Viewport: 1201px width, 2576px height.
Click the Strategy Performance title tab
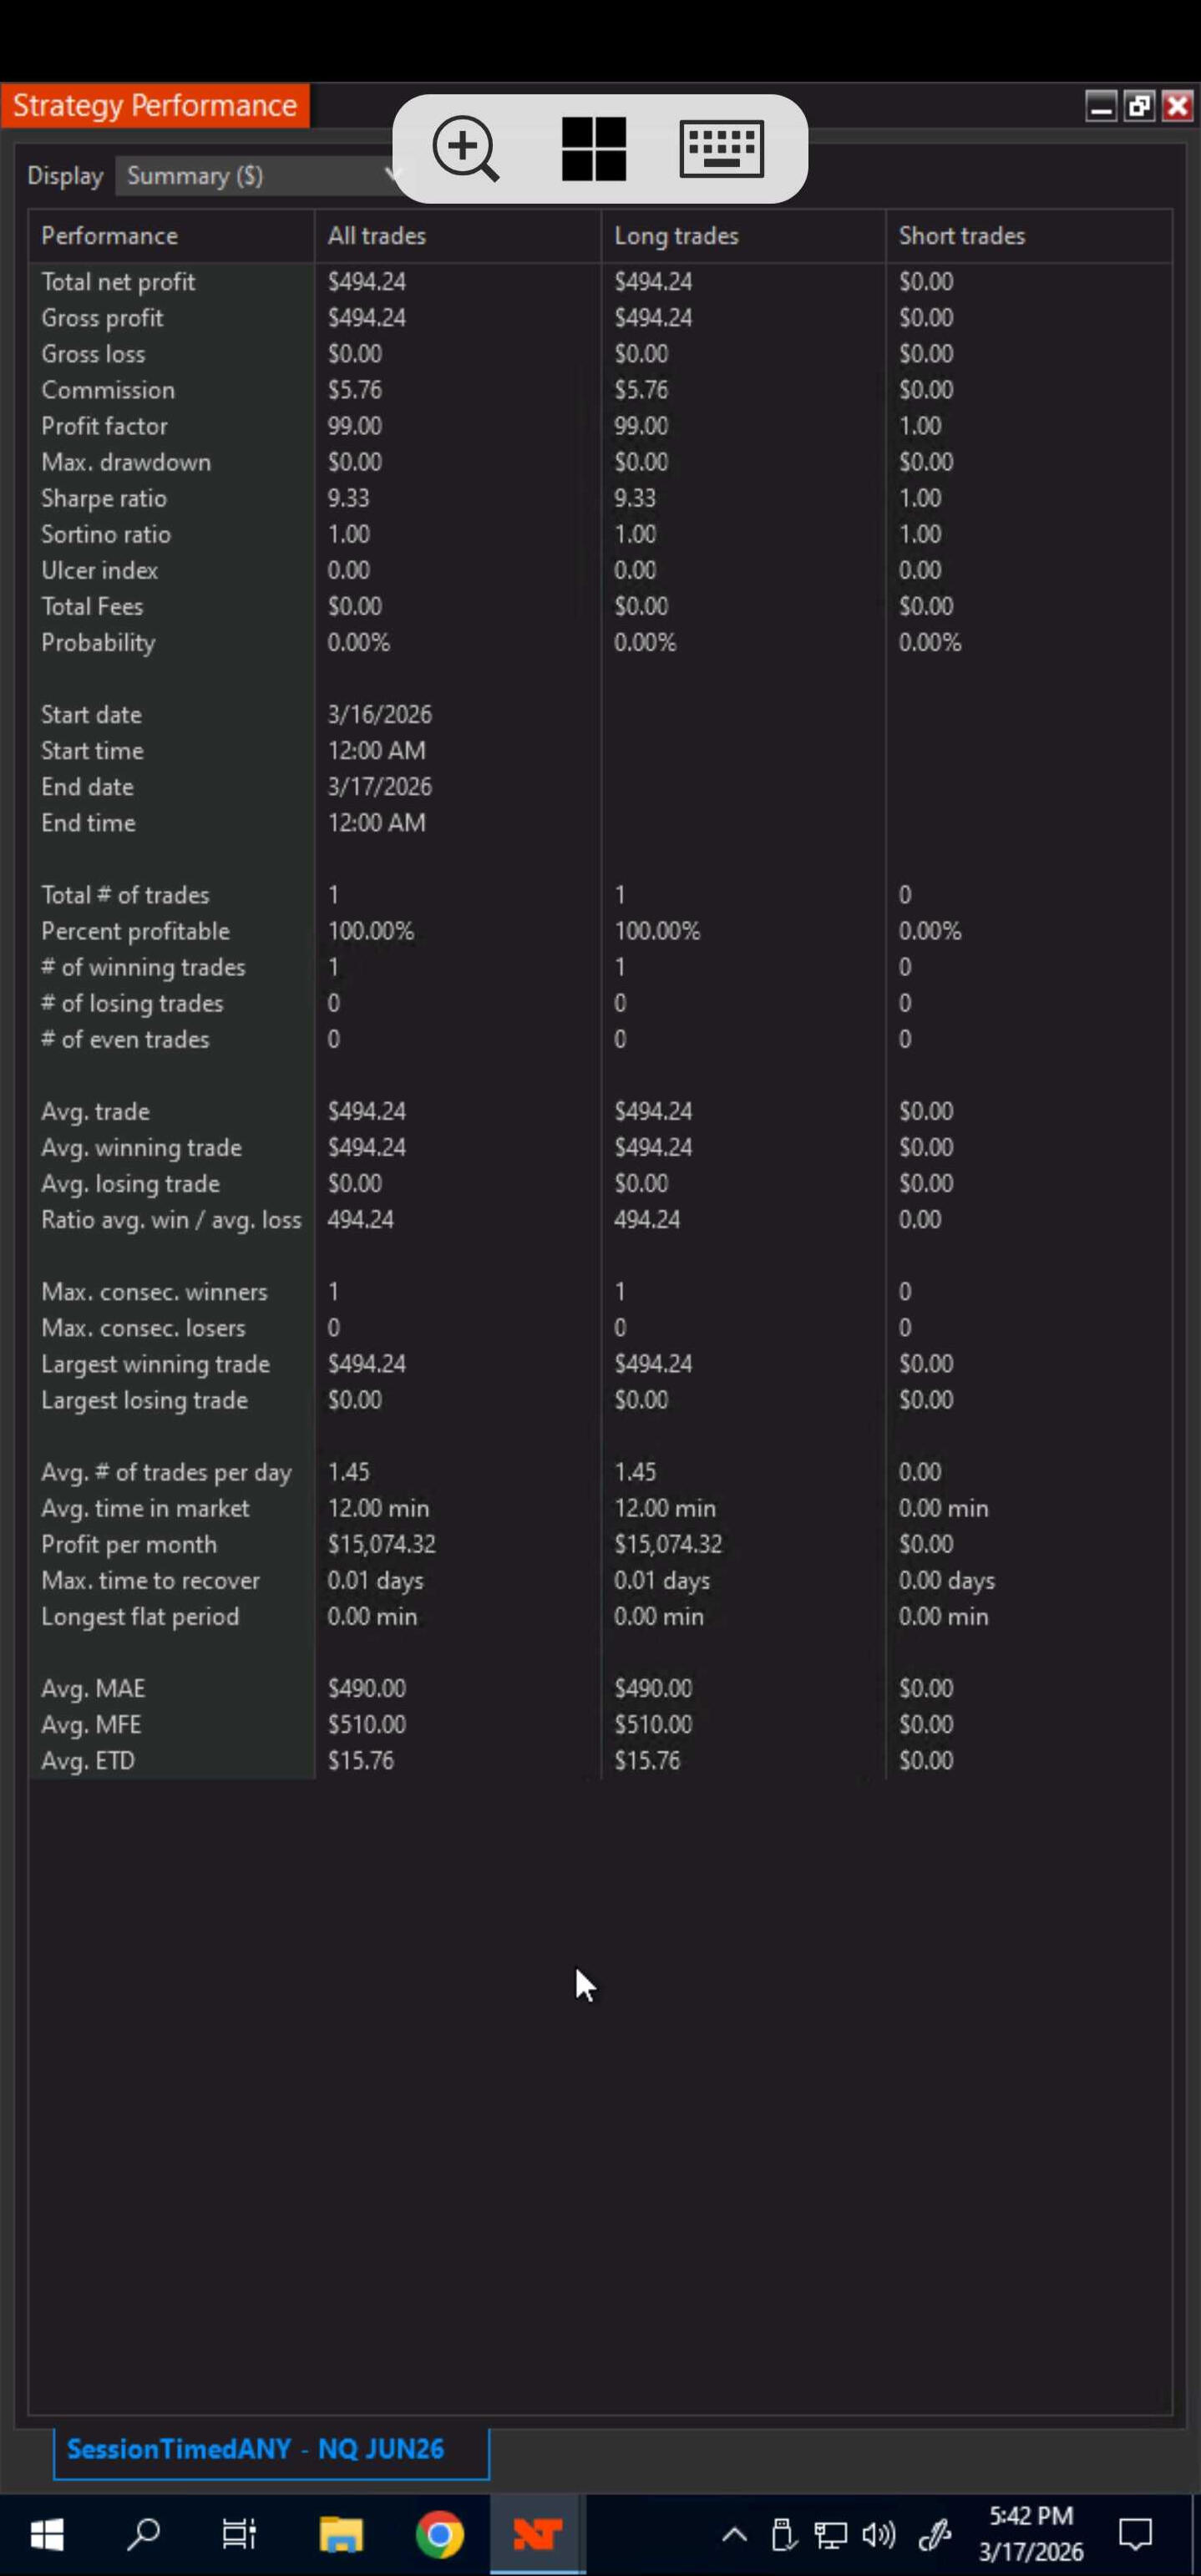click(155, 106)
